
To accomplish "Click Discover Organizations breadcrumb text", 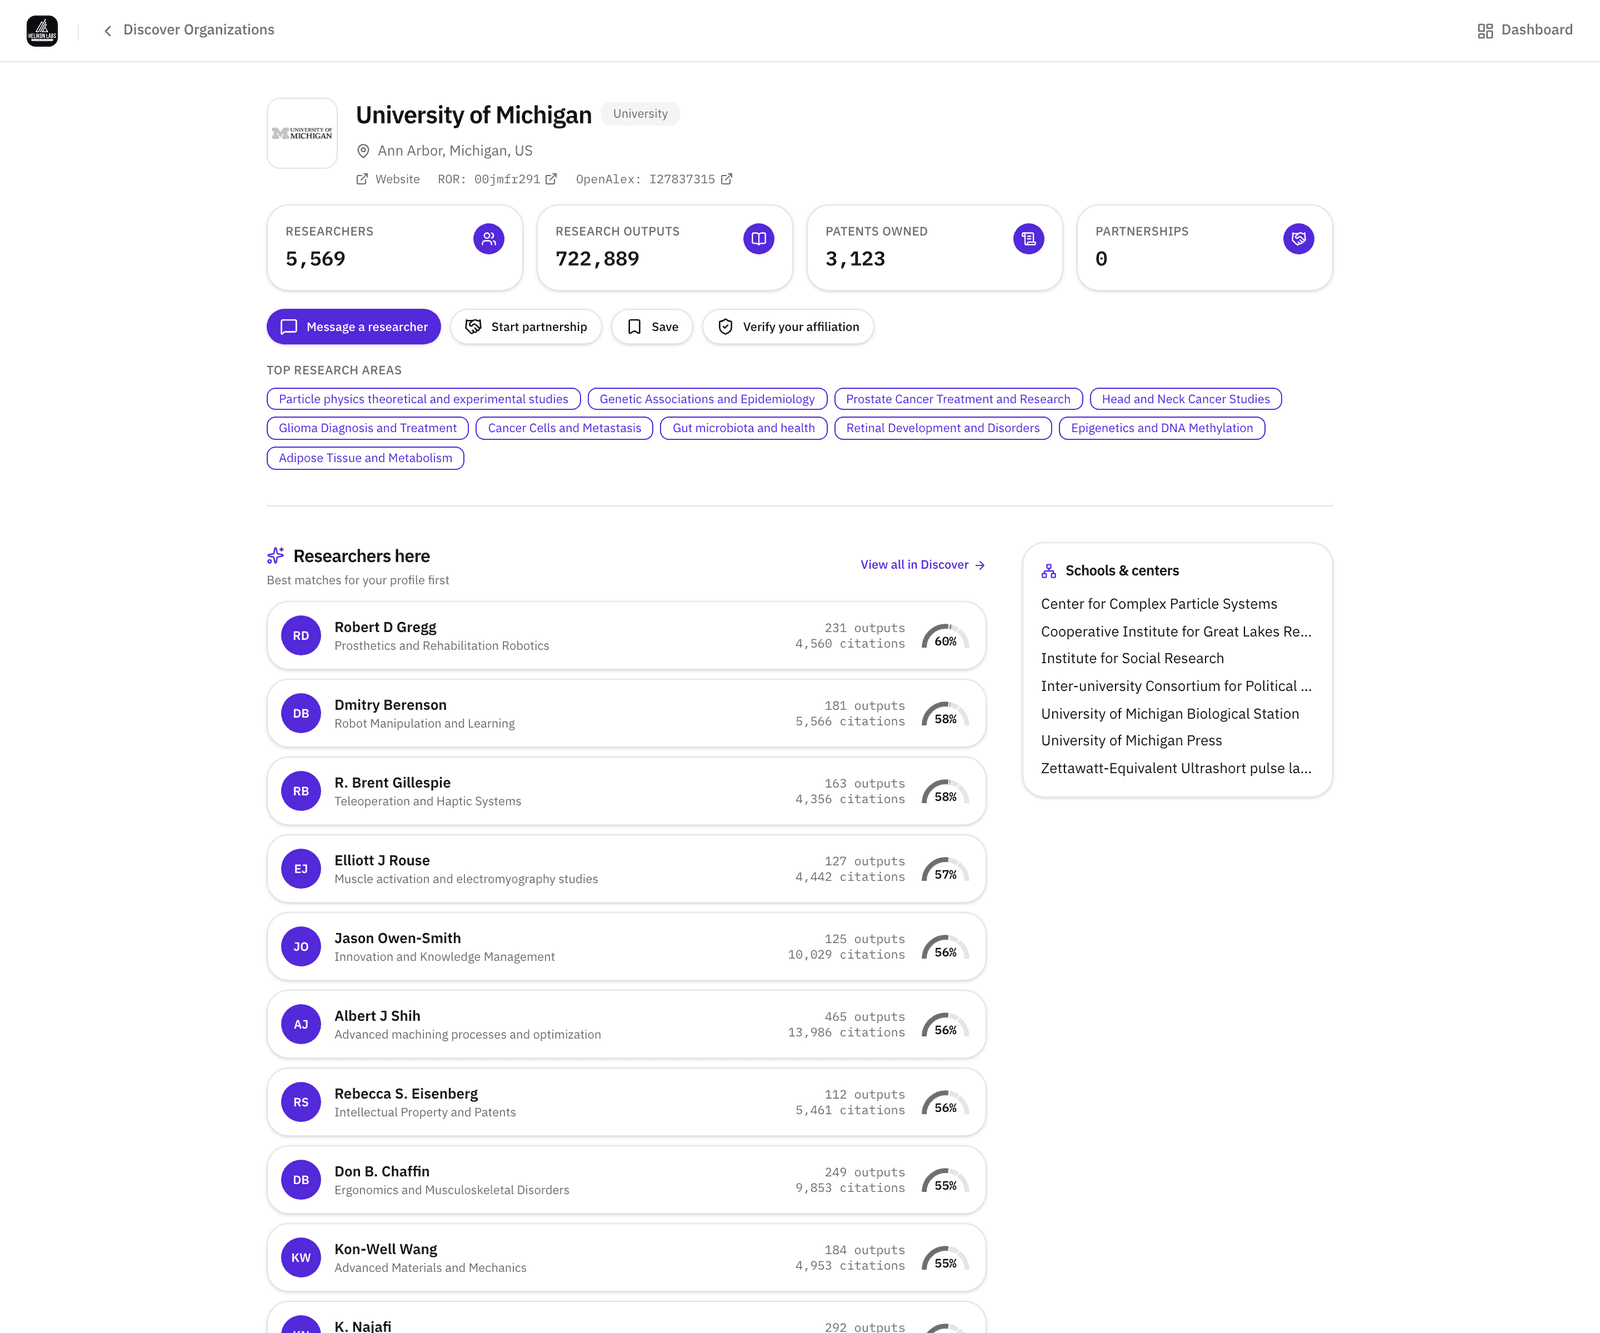I will tap(199, 30).
